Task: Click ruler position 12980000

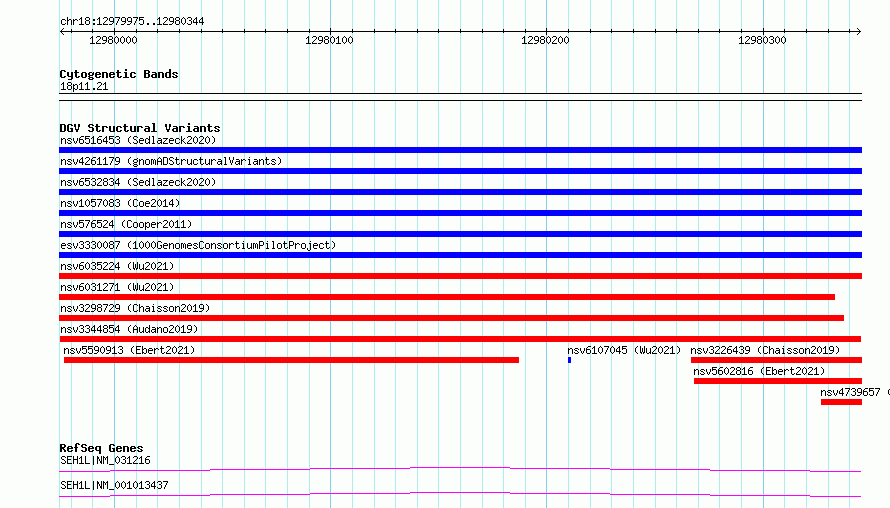Action: (x=114, y=40)
